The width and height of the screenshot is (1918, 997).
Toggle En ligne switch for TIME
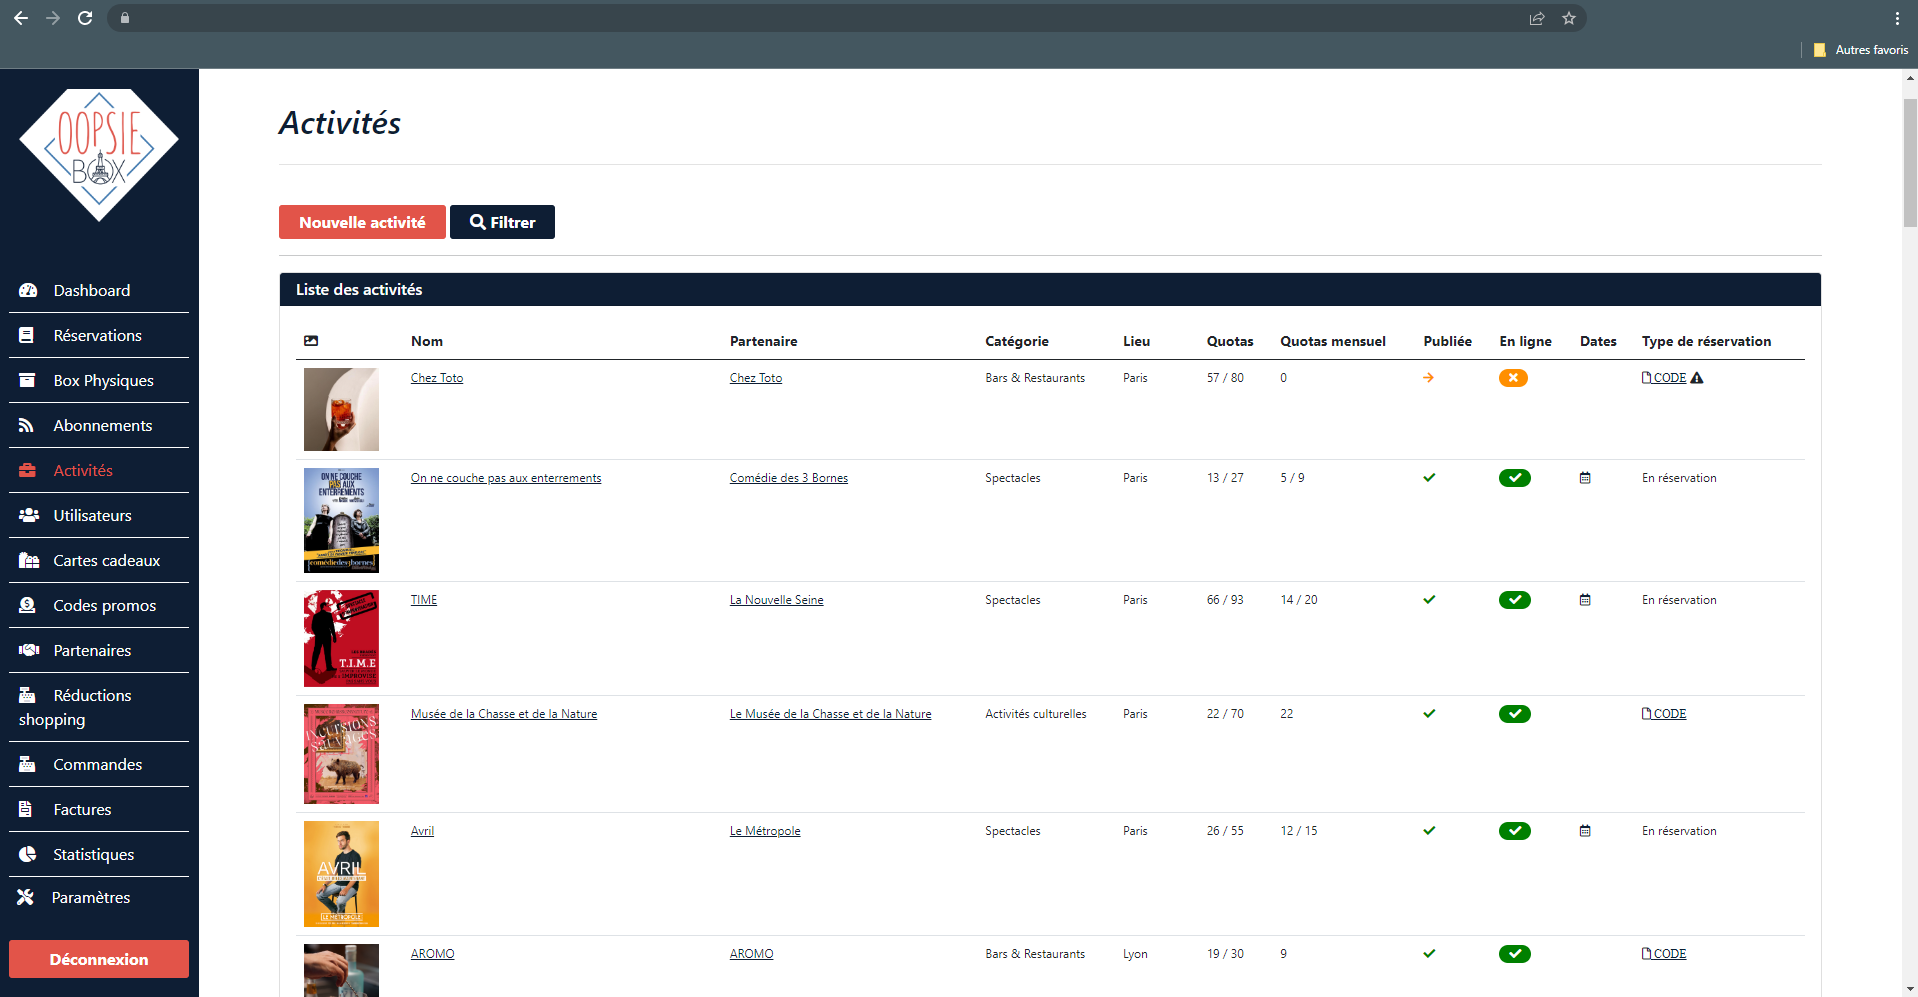[x=1514, y=600]
